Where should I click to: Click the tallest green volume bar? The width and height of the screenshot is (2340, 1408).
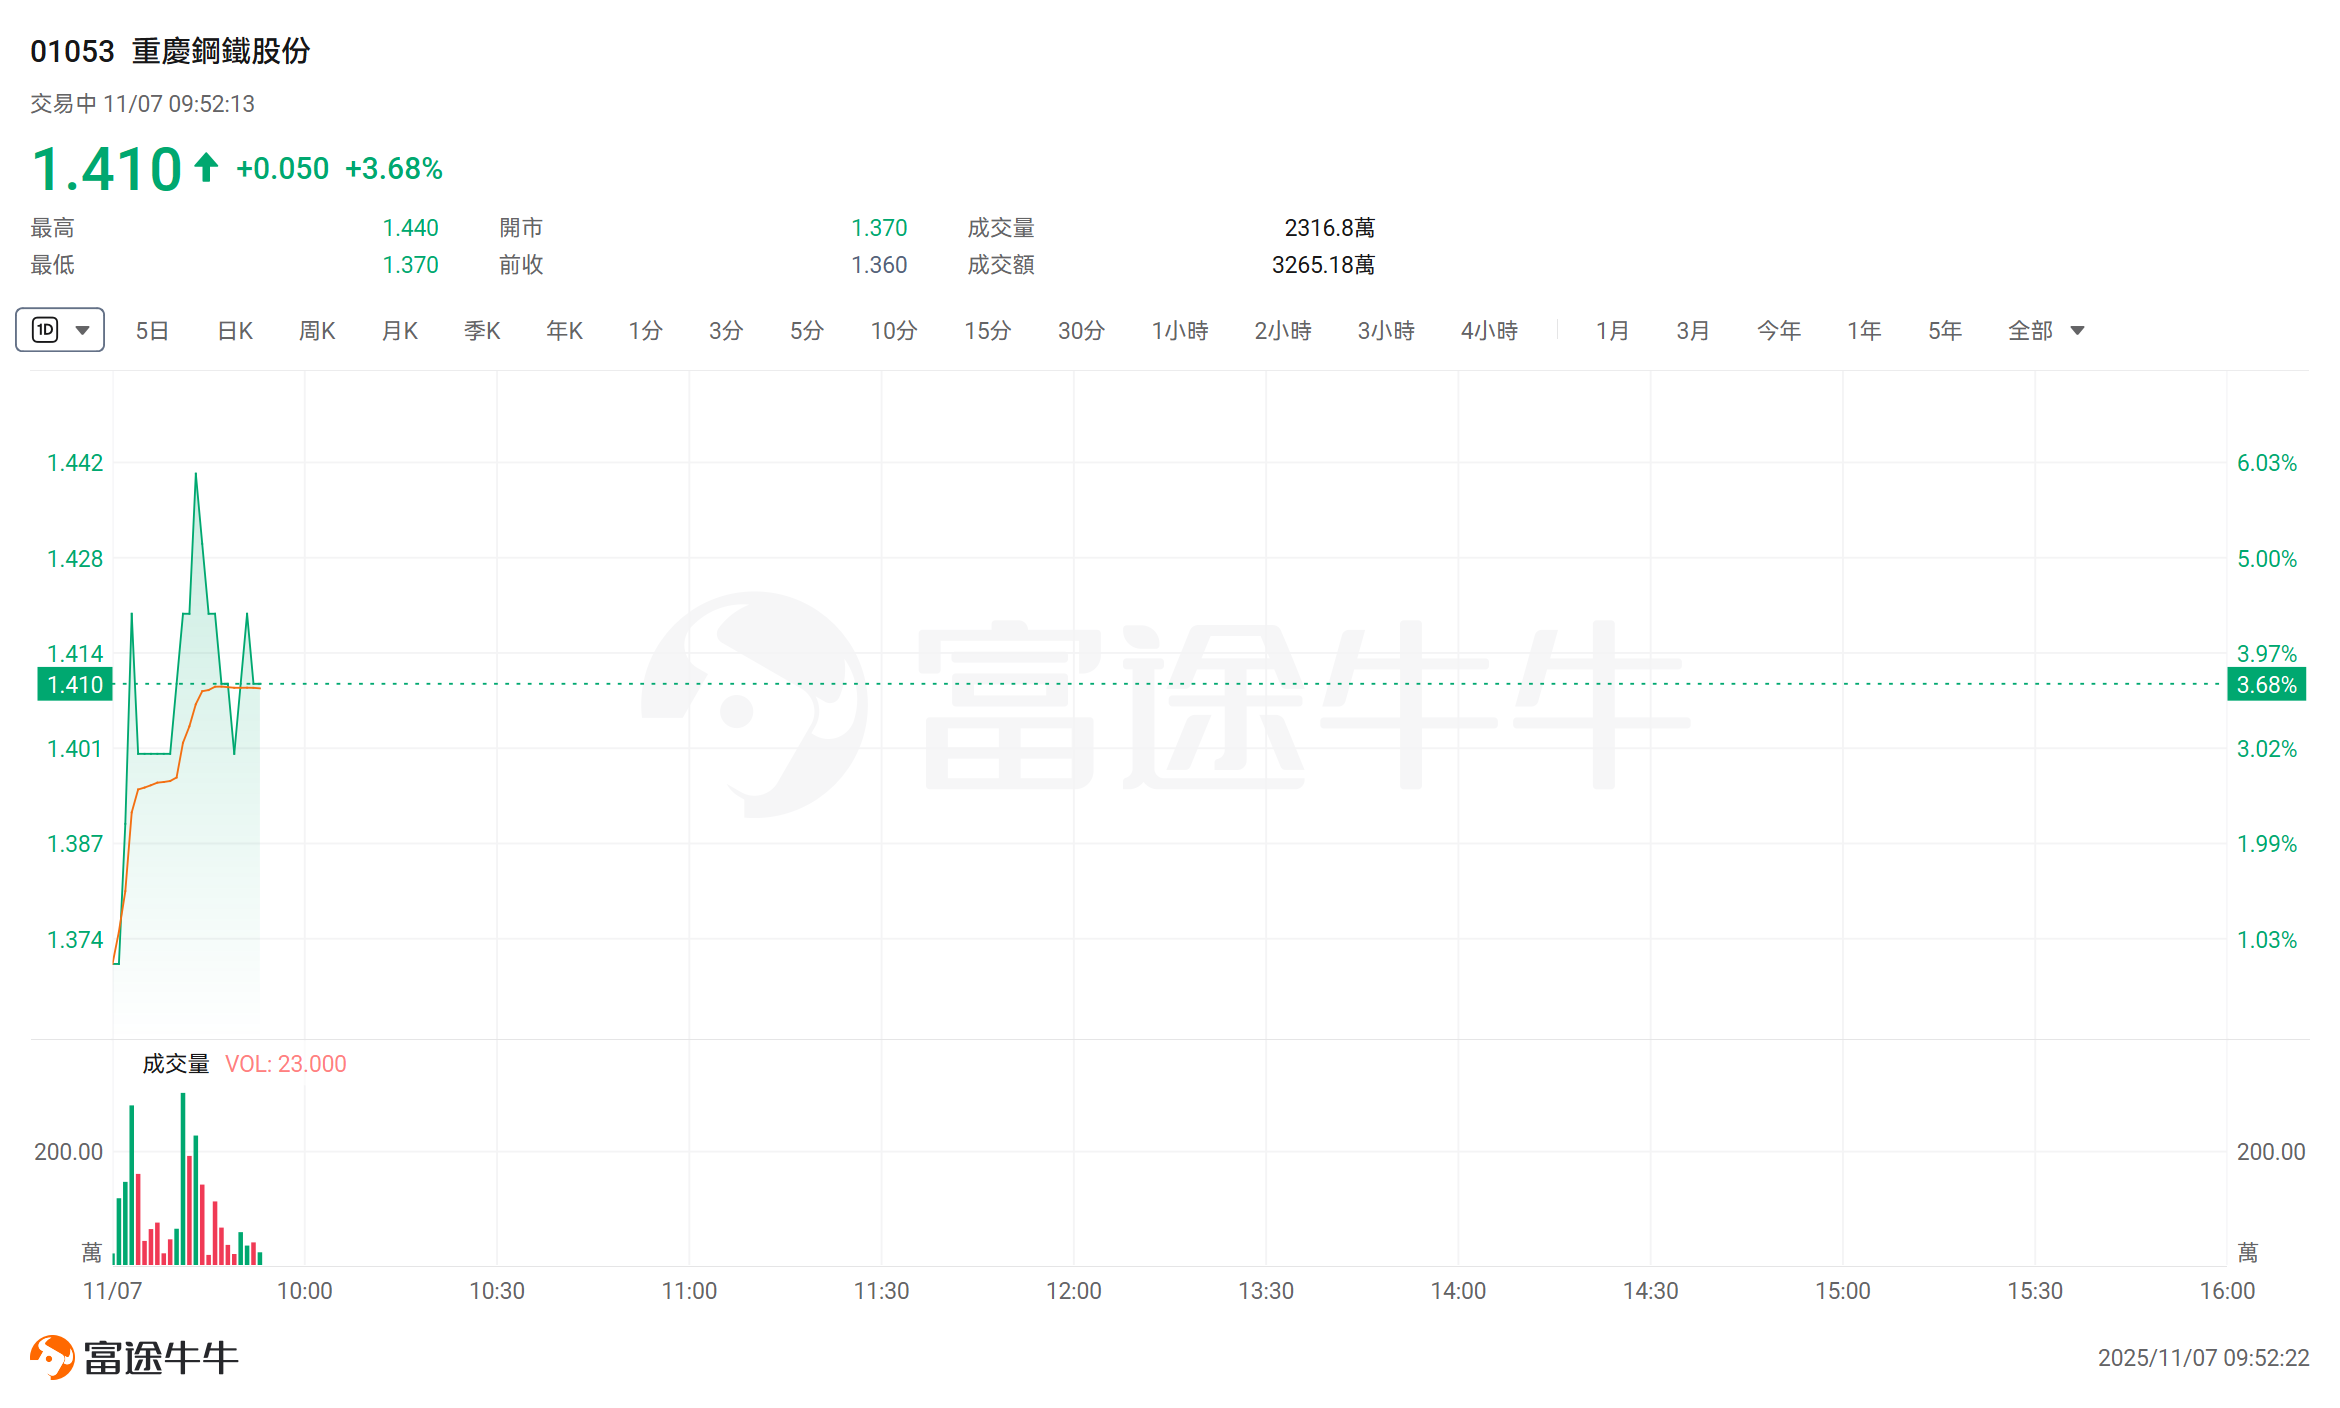click(x=183, y=1180)
